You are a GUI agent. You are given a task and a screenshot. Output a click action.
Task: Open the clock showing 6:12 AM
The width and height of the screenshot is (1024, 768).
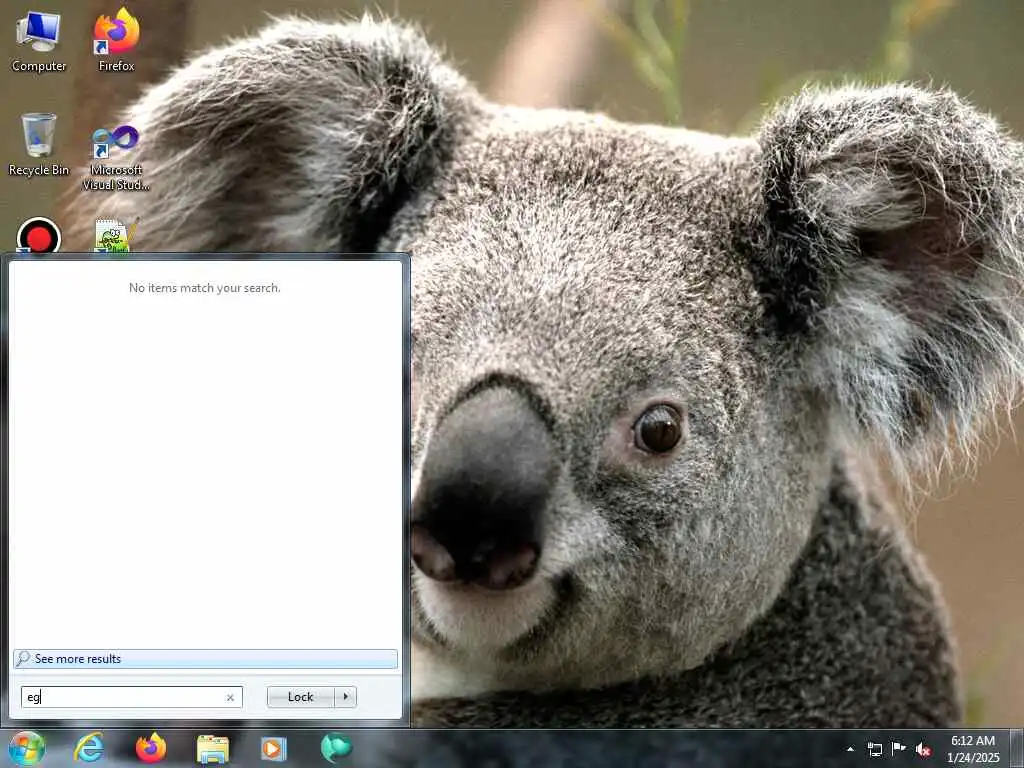coord(972,748)
